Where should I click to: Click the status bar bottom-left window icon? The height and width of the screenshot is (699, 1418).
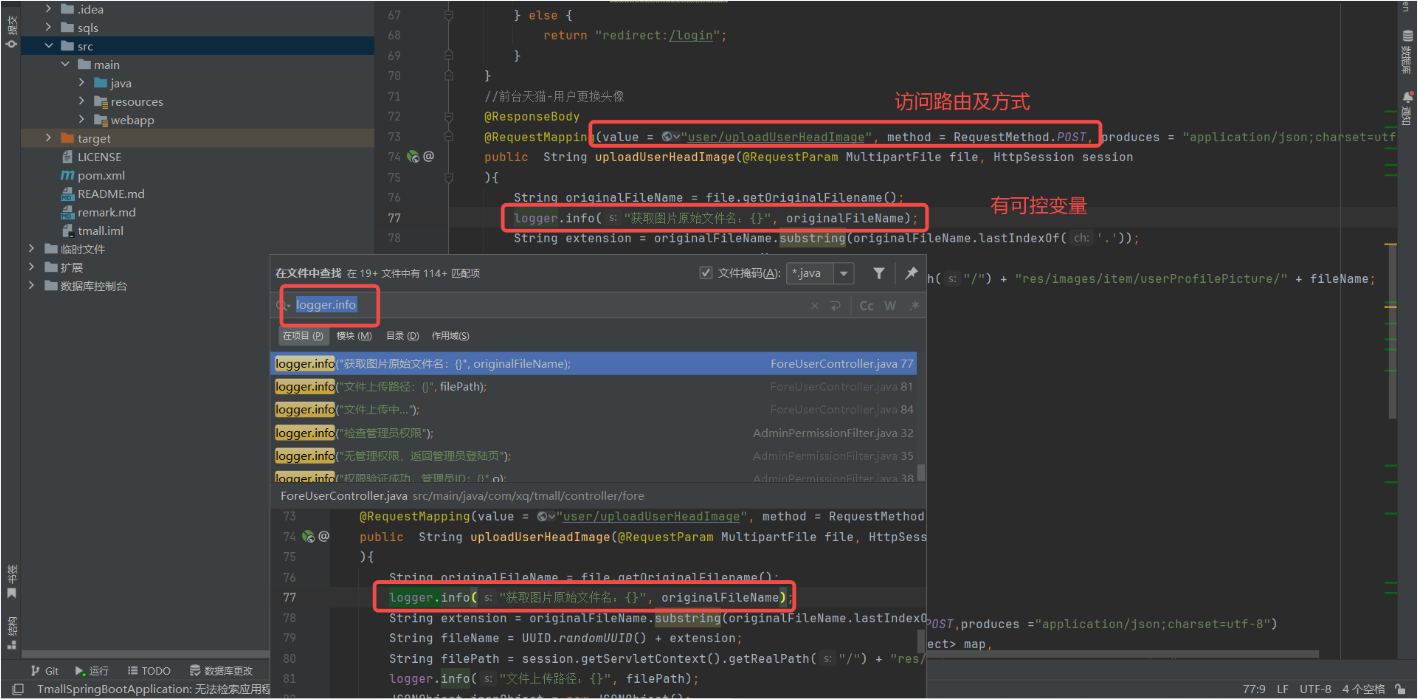(x=17, y=689)
